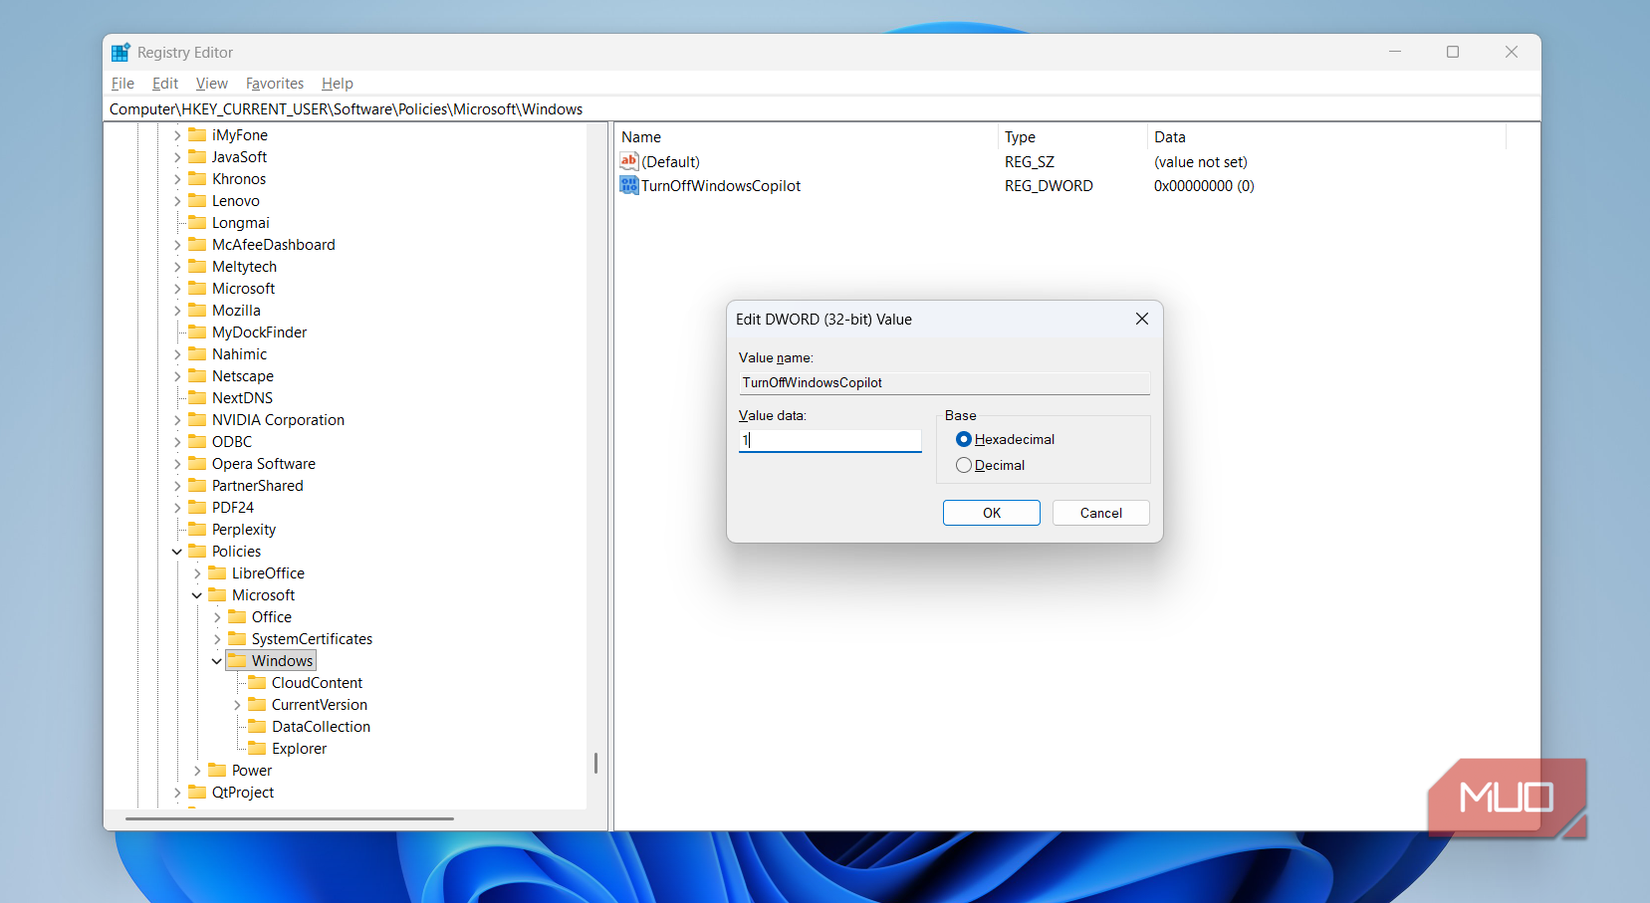Select the Power tree item
Screen dimensions: 1650x903
click(252, 771)
